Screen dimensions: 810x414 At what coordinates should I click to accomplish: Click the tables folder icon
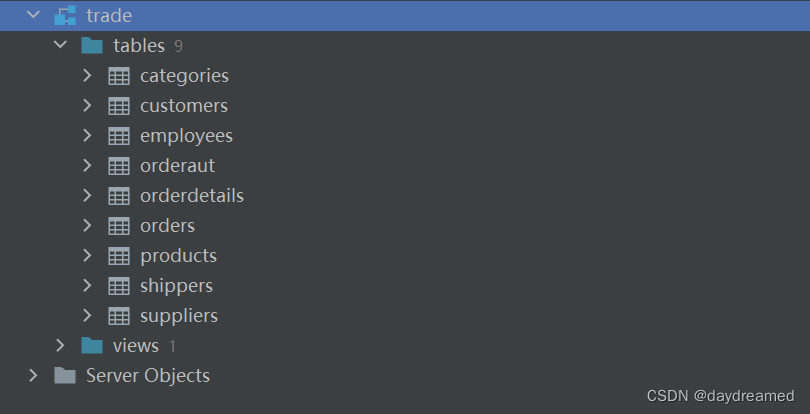tap(92, 46)
